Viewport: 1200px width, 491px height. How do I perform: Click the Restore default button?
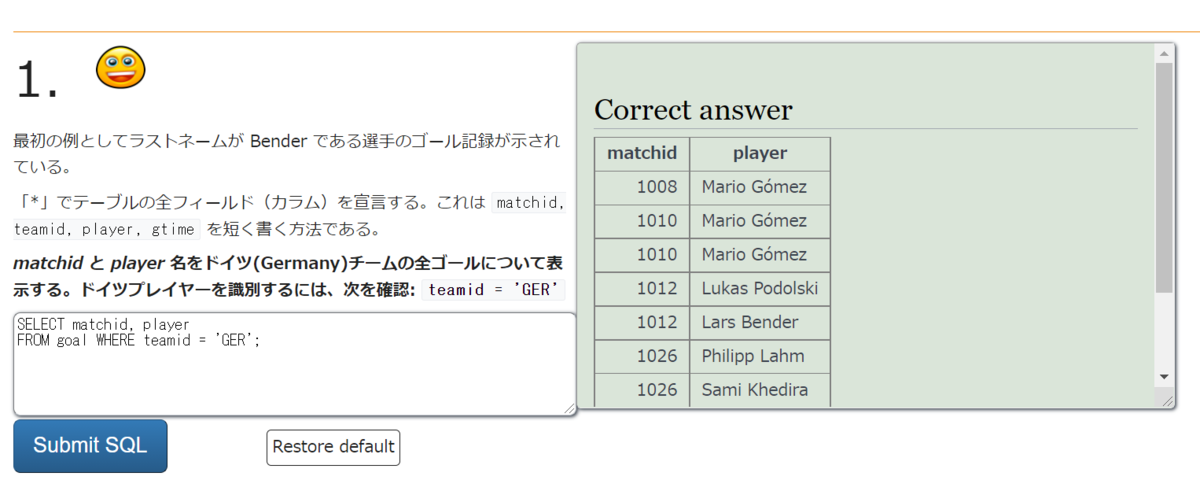333,447
